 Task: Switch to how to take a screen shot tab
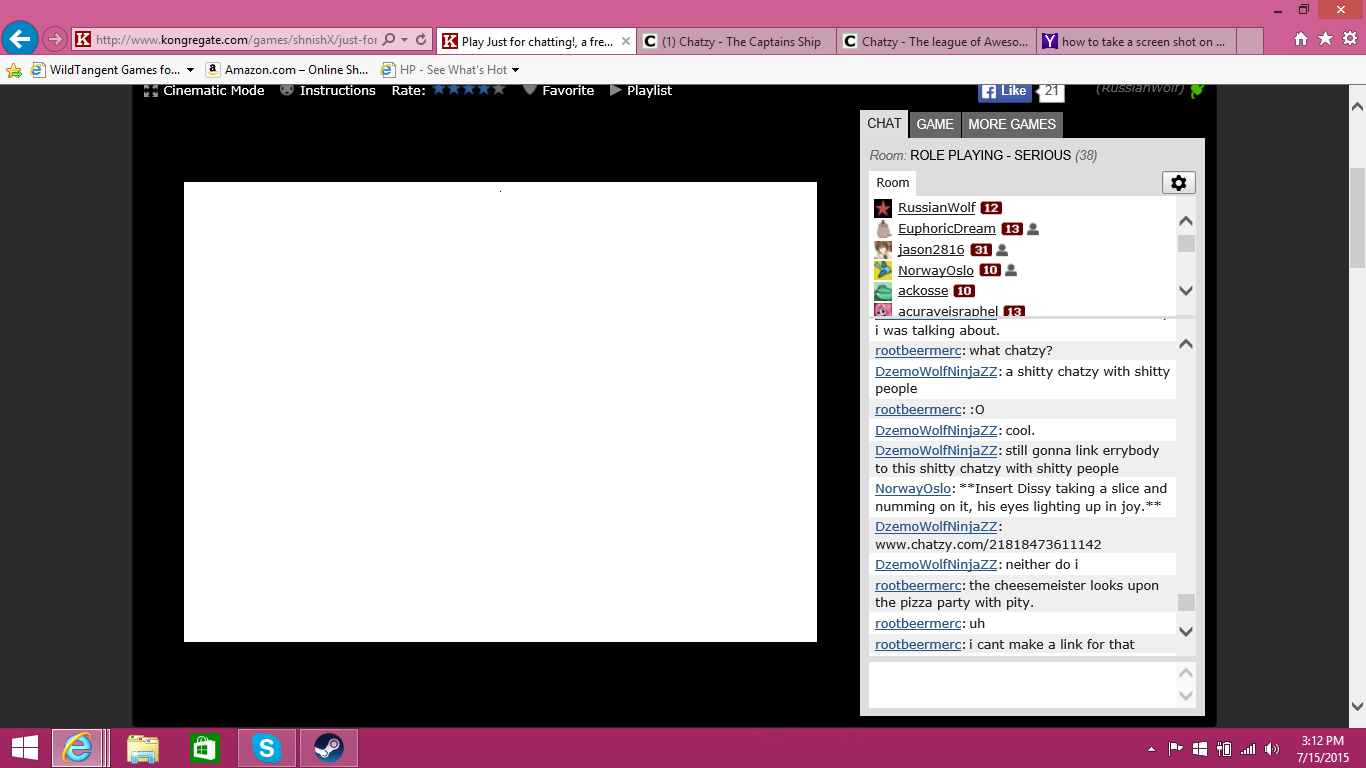click(x=1137, y=41)
